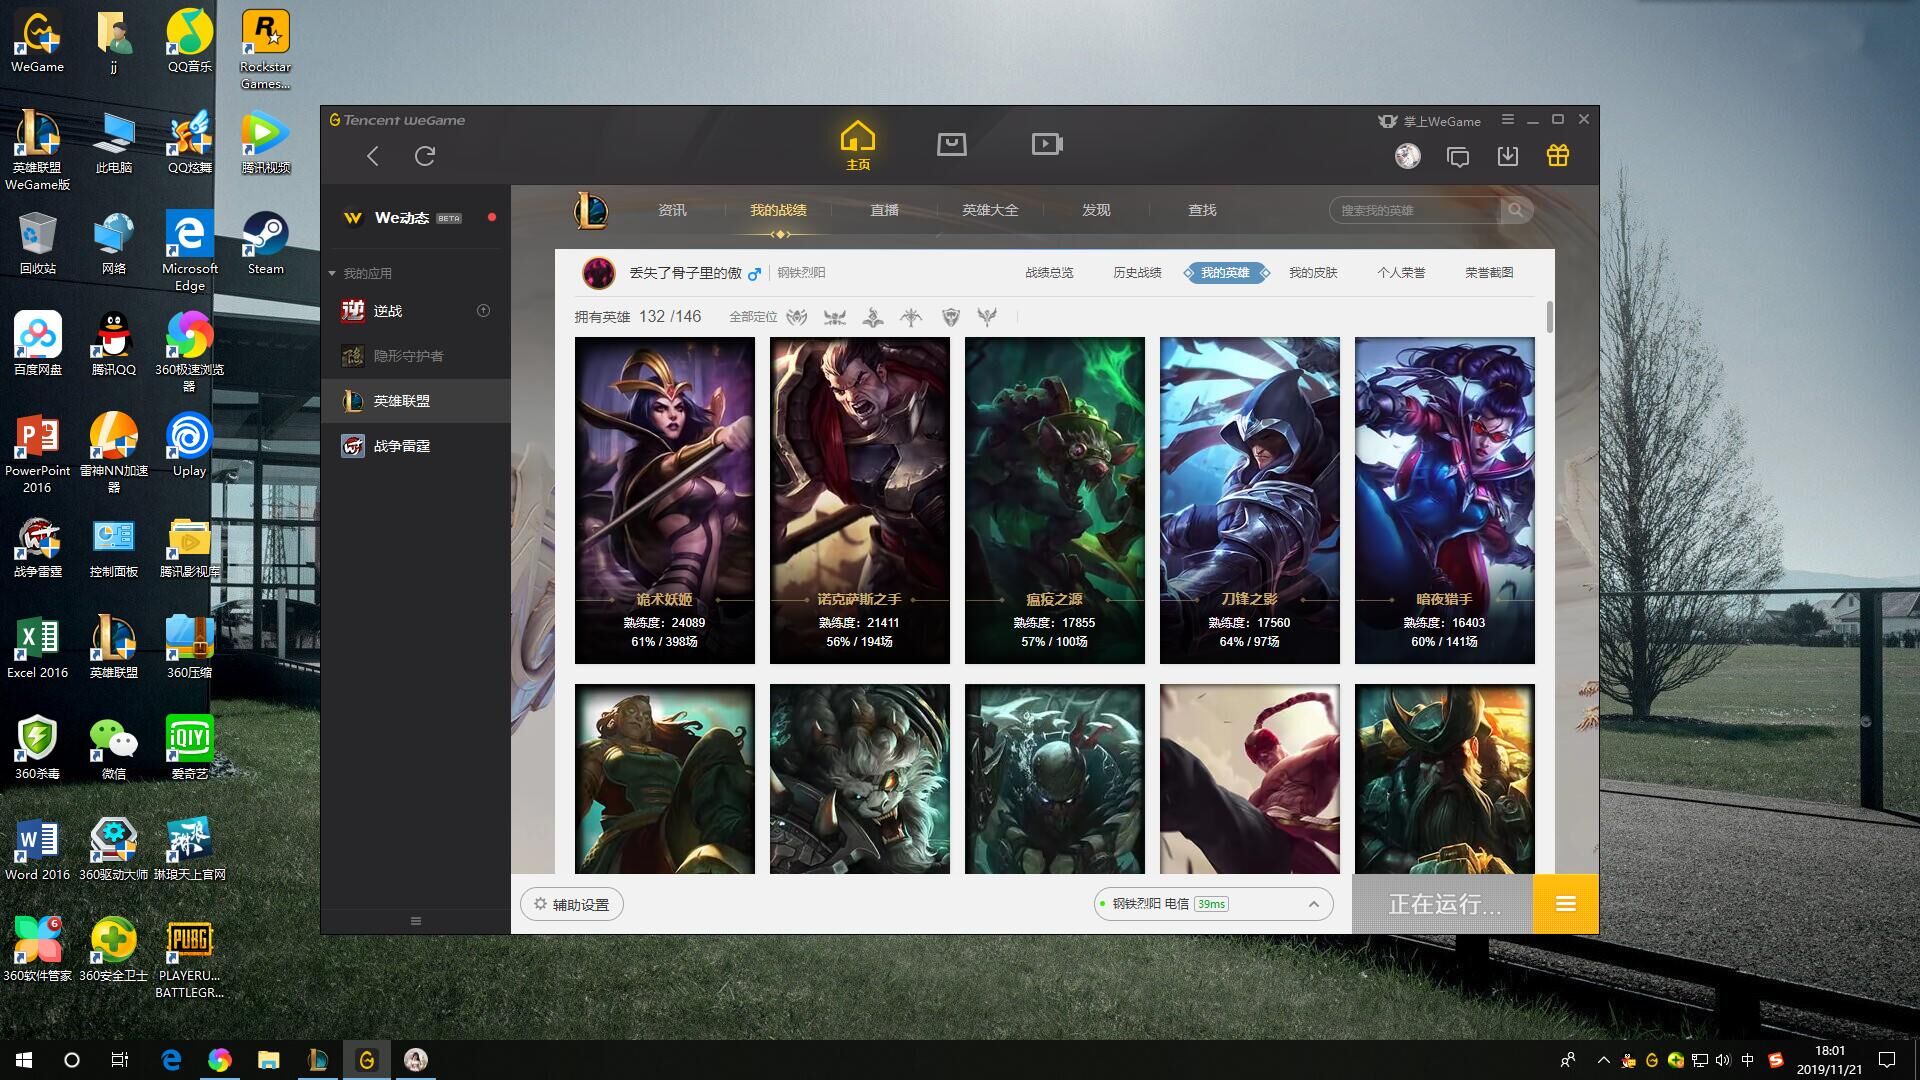Select 逆战 in the WeGame sidebar
Screen dimensions: 1920x1080
point(416,311)
